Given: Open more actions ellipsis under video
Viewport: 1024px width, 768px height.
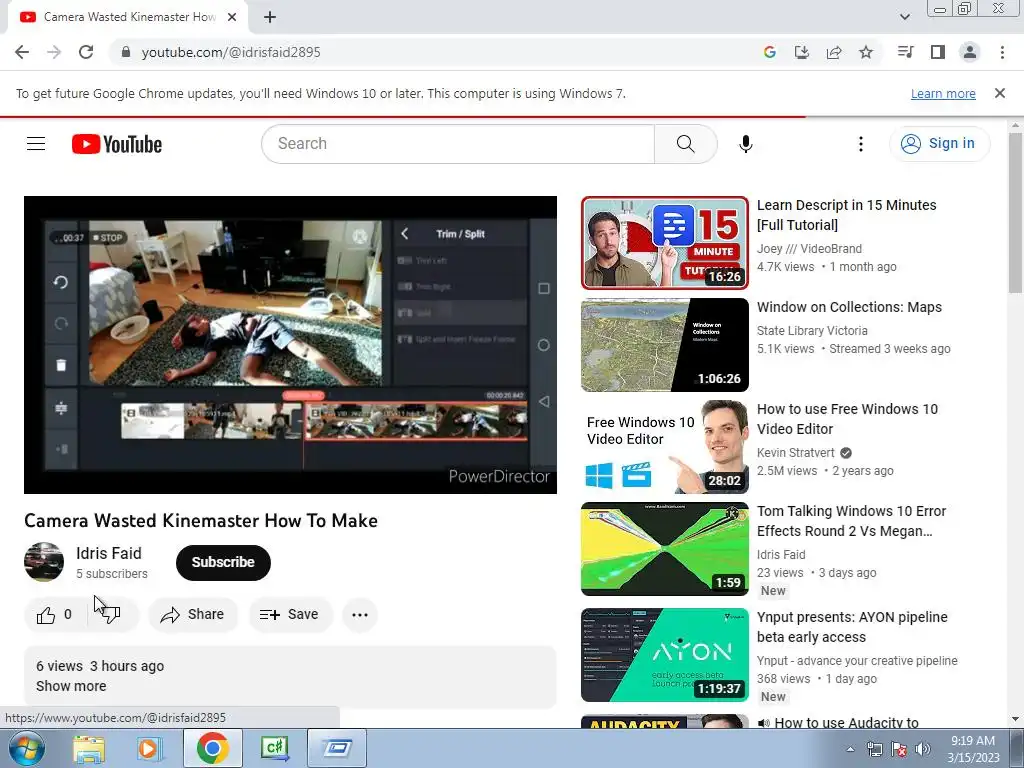Looking at the screenshot, I should click(360, 615).
